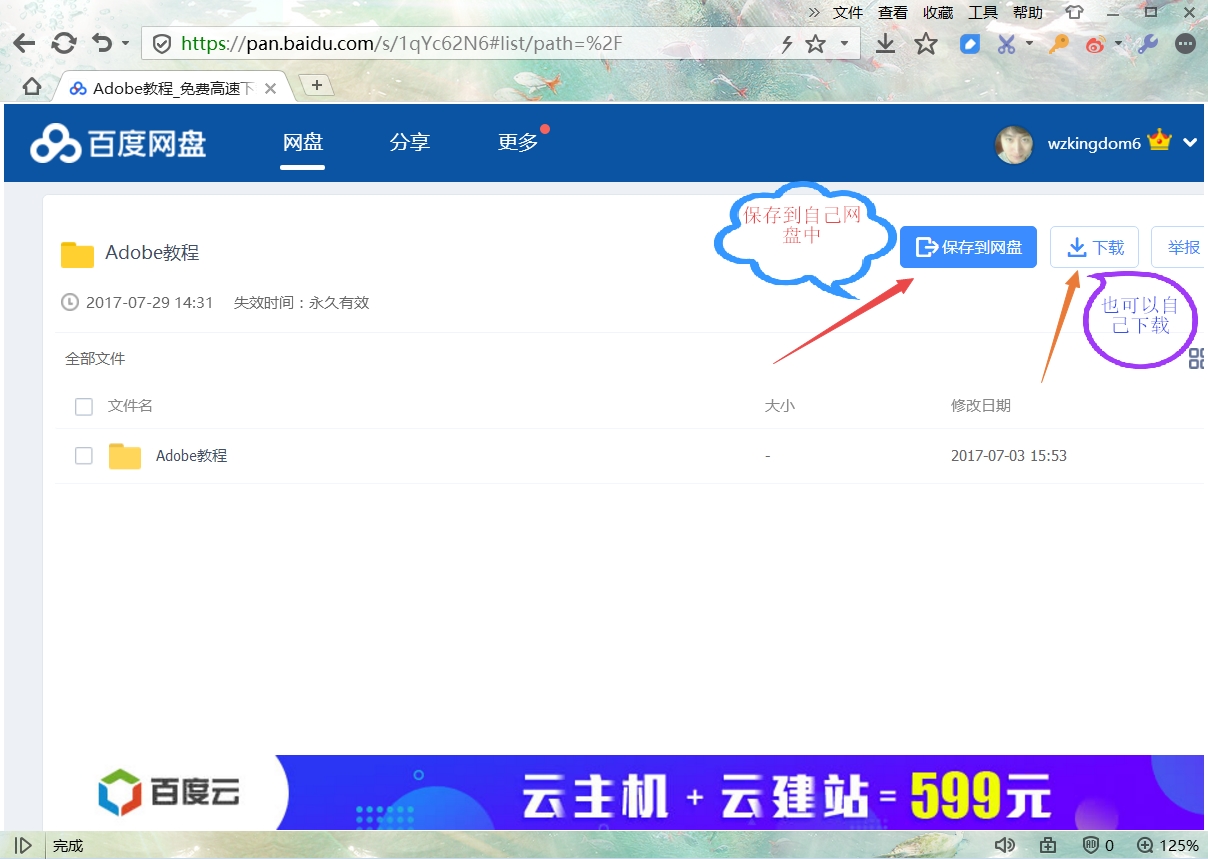Click the password key icon in toolbar
Image resolution: width=1208 pixels, height=859 pixels.
click(1058, 44)
